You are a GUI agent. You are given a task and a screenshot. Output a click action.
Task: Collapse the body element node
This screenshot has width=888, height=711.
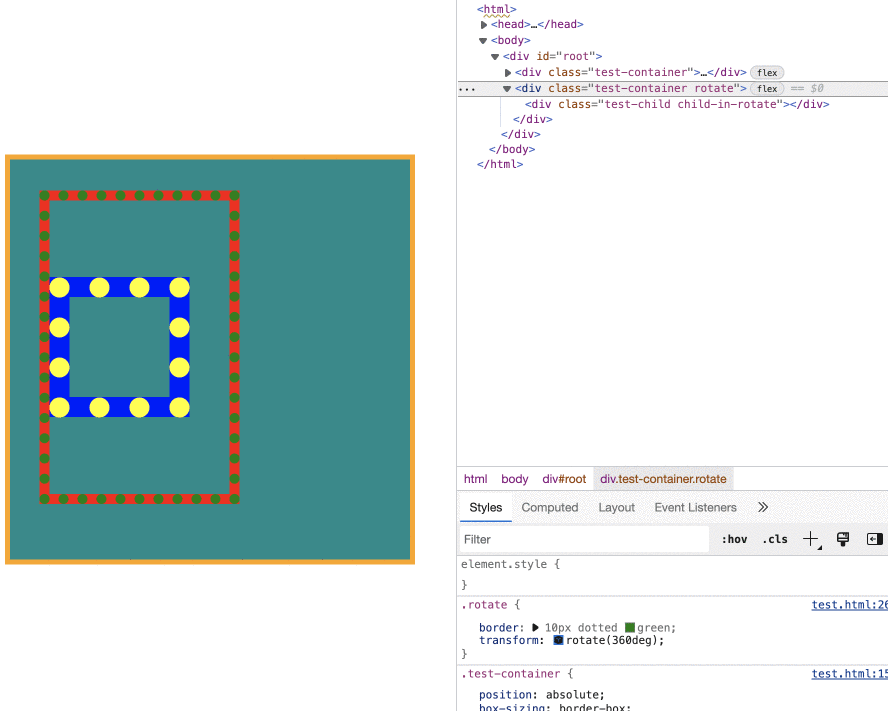point(483,41)
